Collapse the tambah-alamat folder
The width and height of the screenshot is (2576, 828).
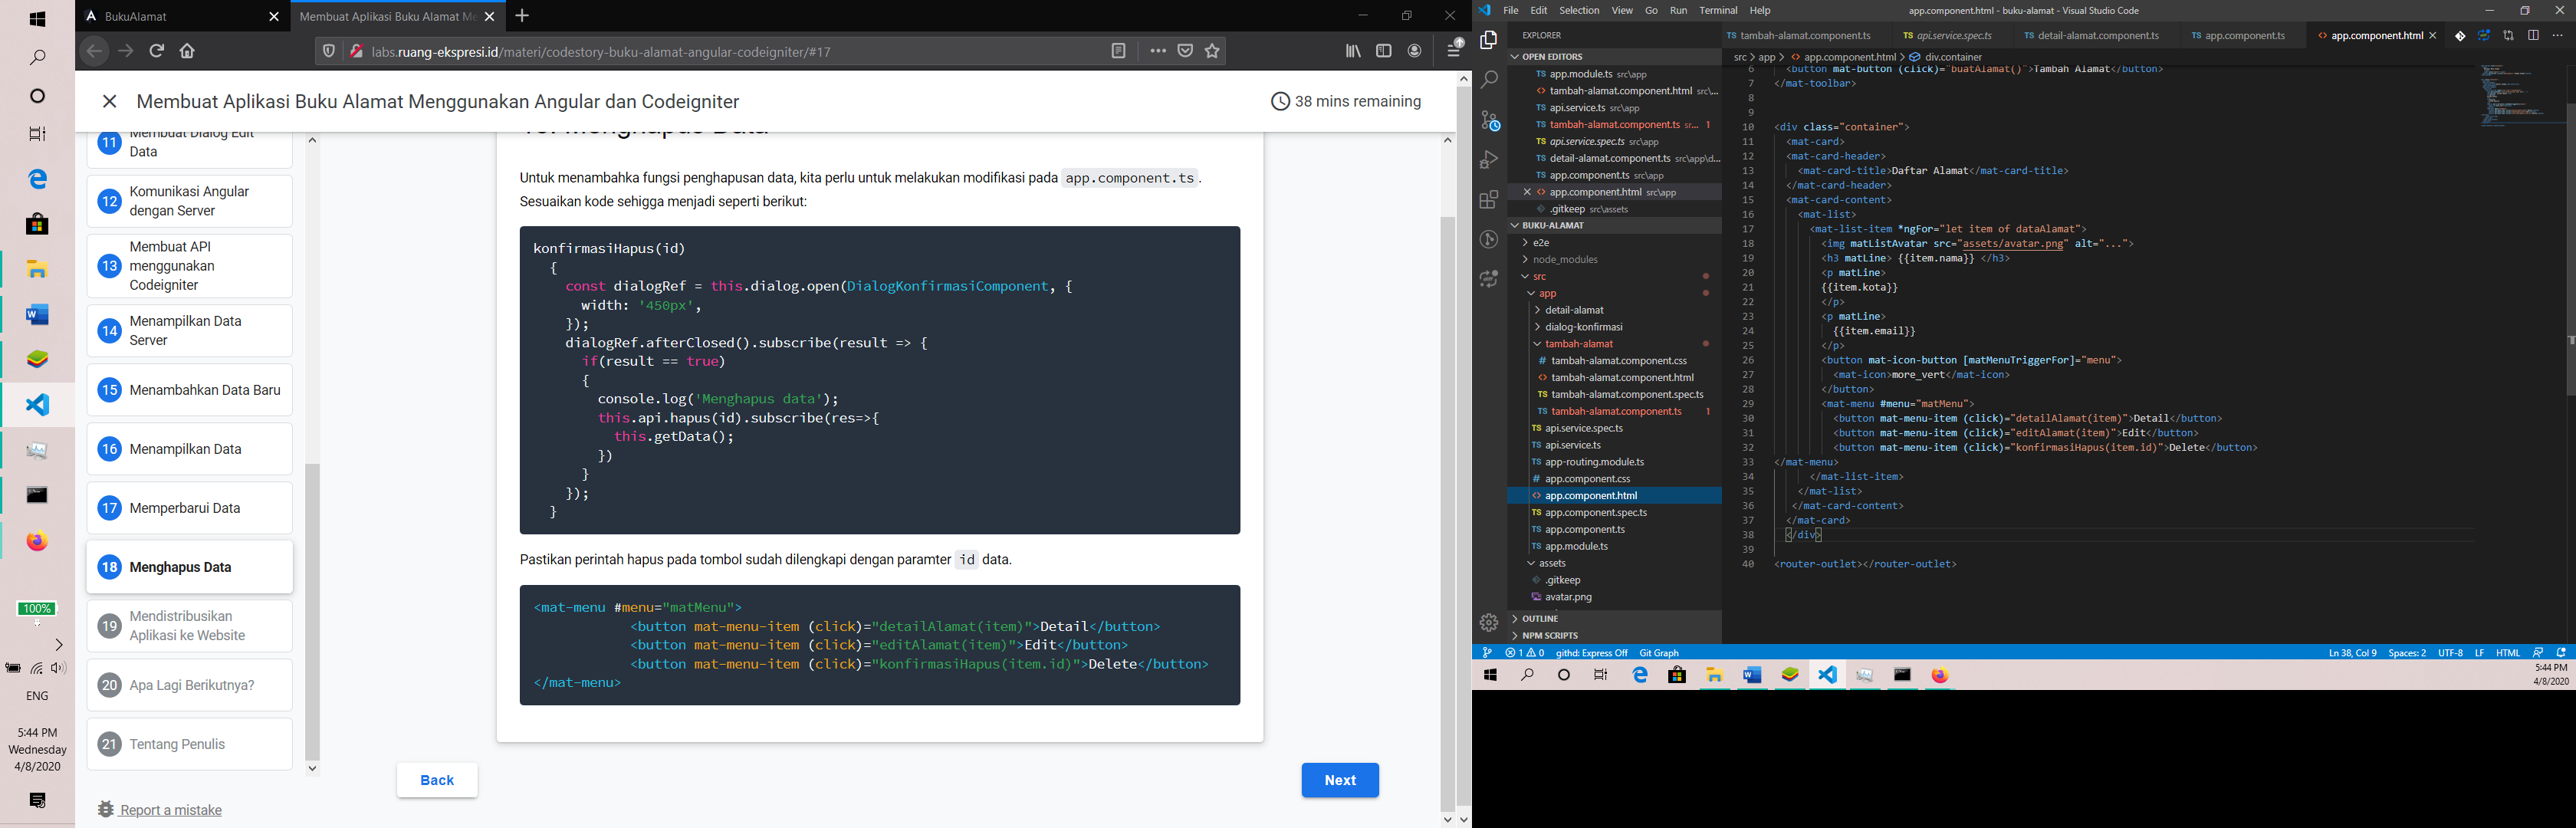(x=1615, y=344)
